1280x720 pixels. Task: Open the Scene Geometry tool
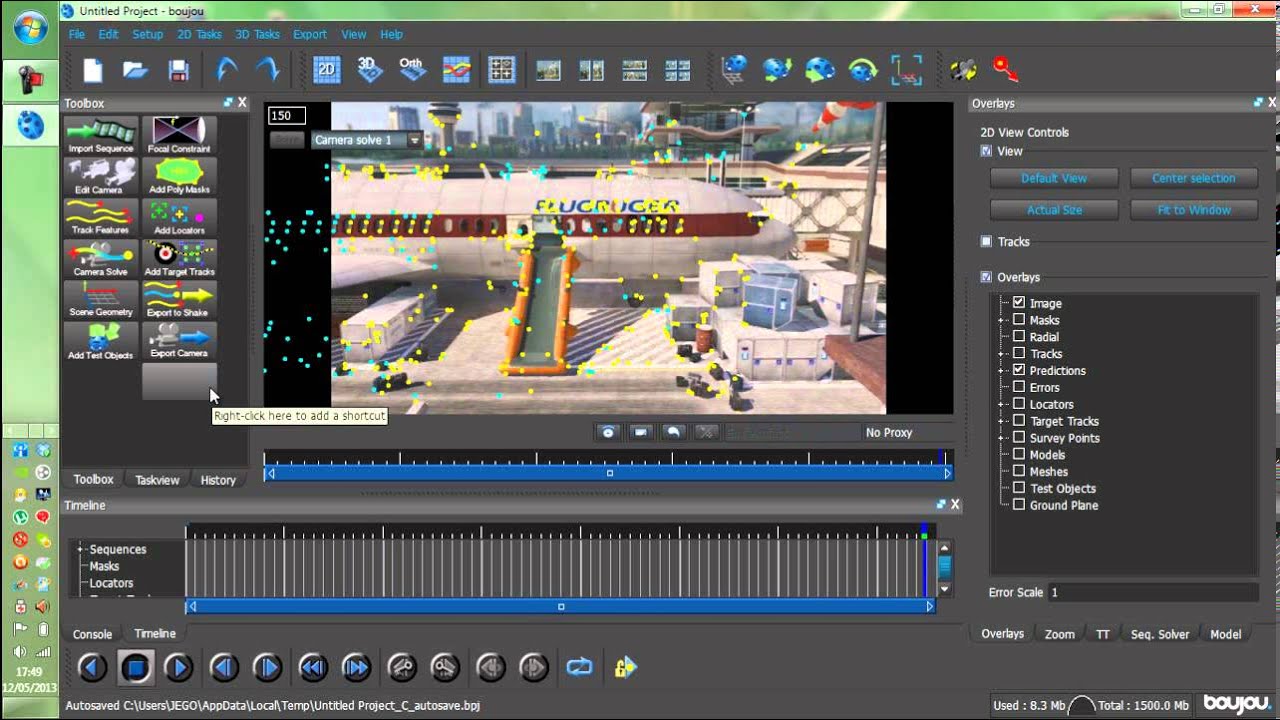coord(101,300)
